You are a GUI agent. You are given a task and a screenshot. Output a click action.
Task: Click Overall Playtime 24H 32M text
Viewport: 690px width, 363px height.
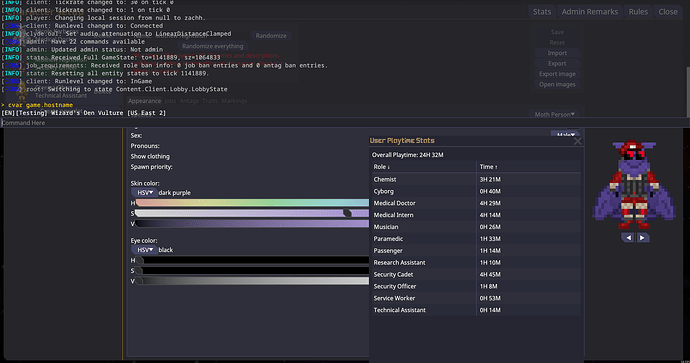(407, 155)
